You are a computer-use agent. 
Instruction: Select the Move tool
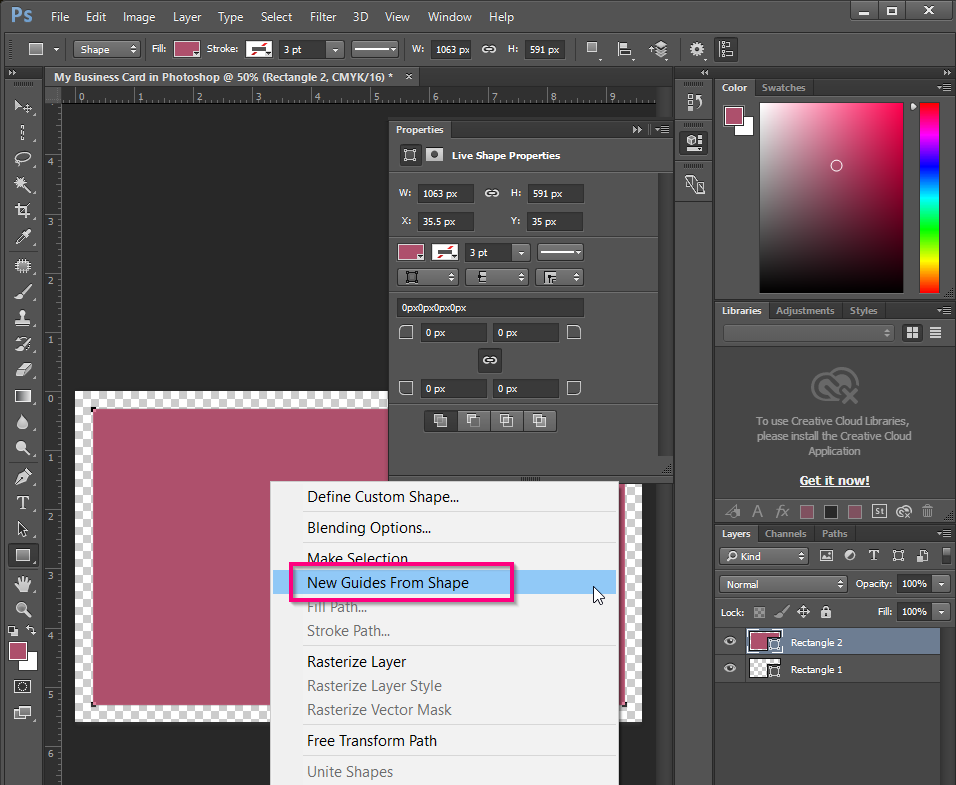click(24, 107)
